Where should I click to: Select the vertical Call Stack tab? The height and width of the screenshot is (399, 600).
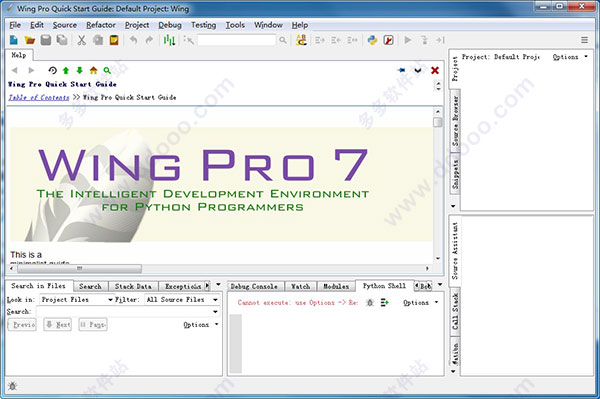coord(455,311)
